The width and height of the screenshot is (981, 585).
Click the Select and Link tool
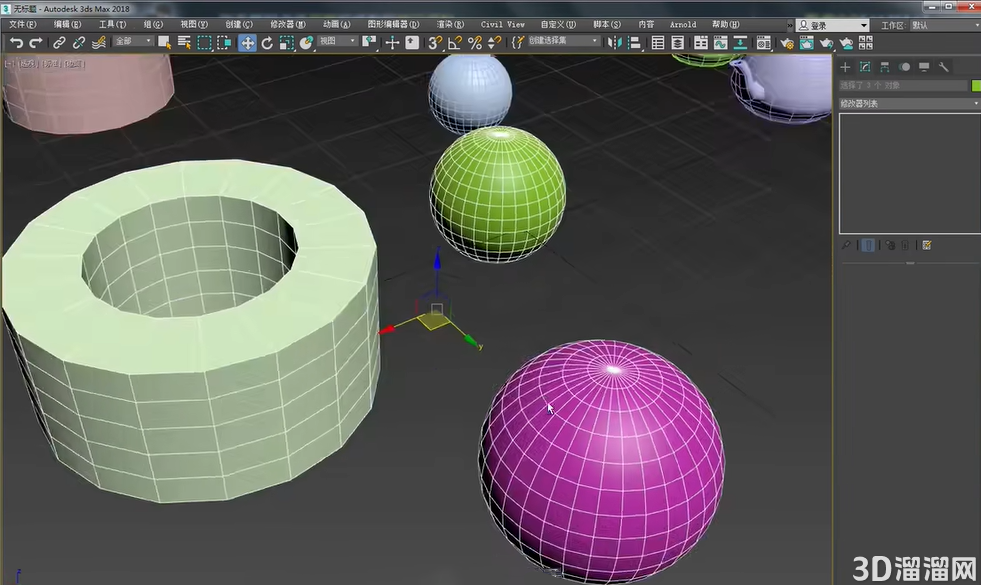tap(60, 43)
